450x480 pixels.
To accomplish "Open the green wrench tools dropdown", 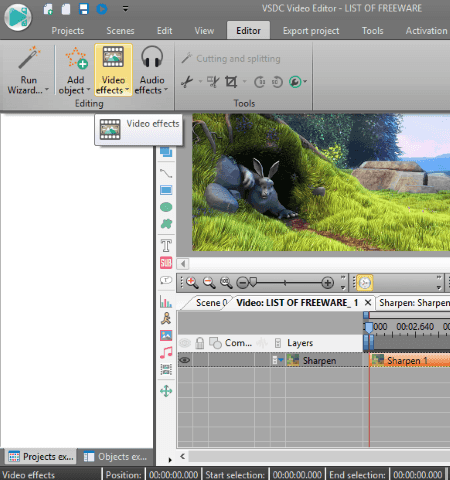I will (x=298, y=82).
